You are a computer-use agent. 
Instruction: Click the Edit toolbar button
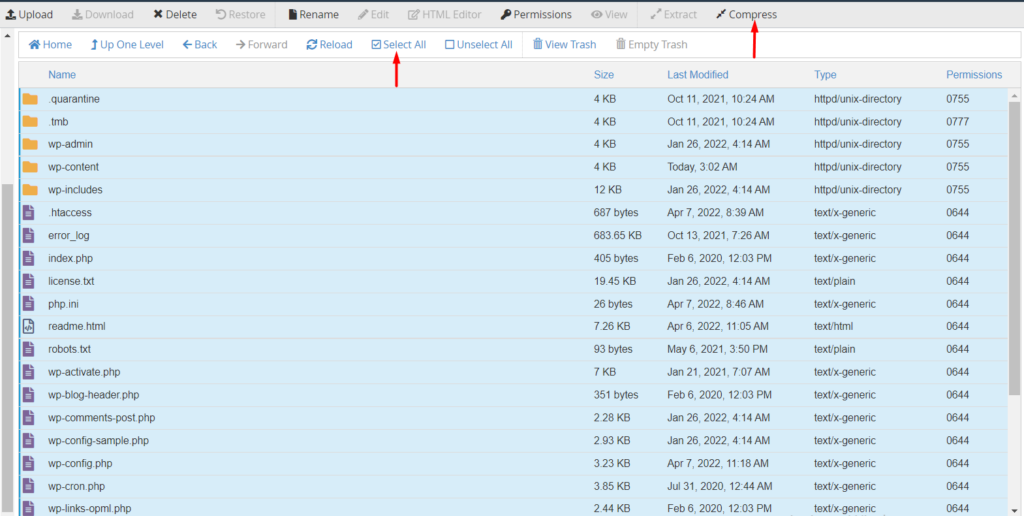pos(374,14)
